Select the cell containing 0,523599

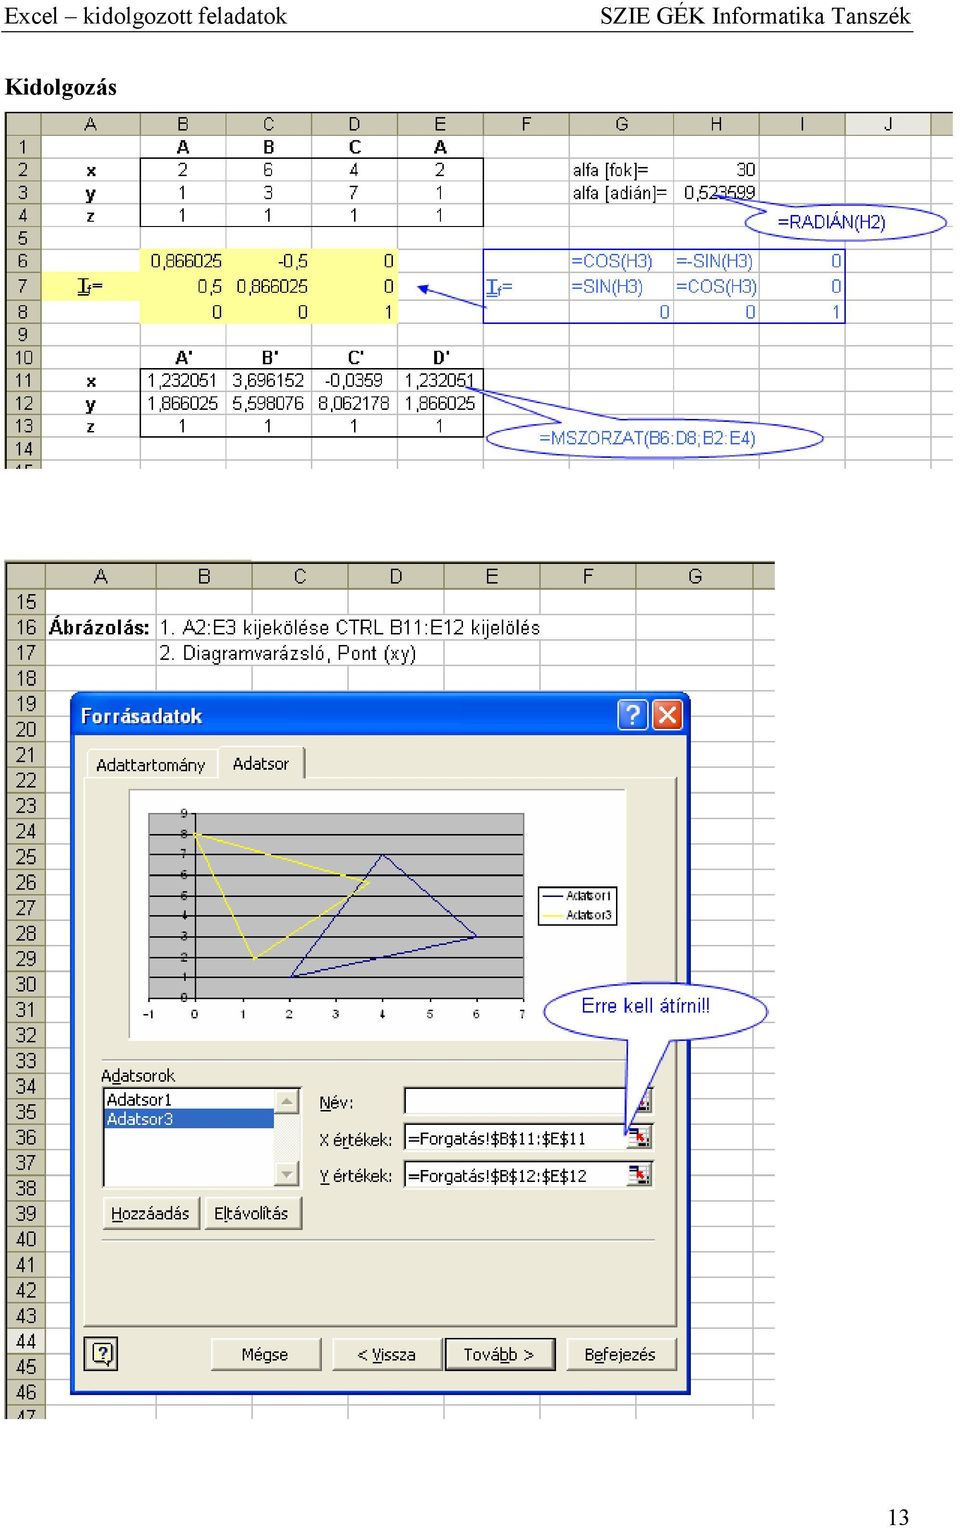(716, 193)
